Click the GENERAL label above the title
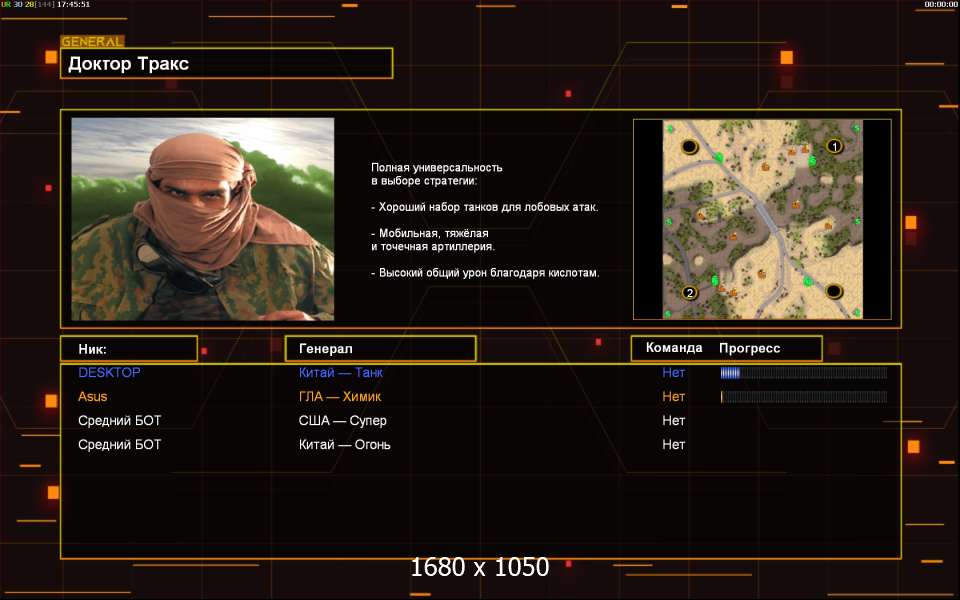Screen dimensions: 960x600 coord(92,42)
